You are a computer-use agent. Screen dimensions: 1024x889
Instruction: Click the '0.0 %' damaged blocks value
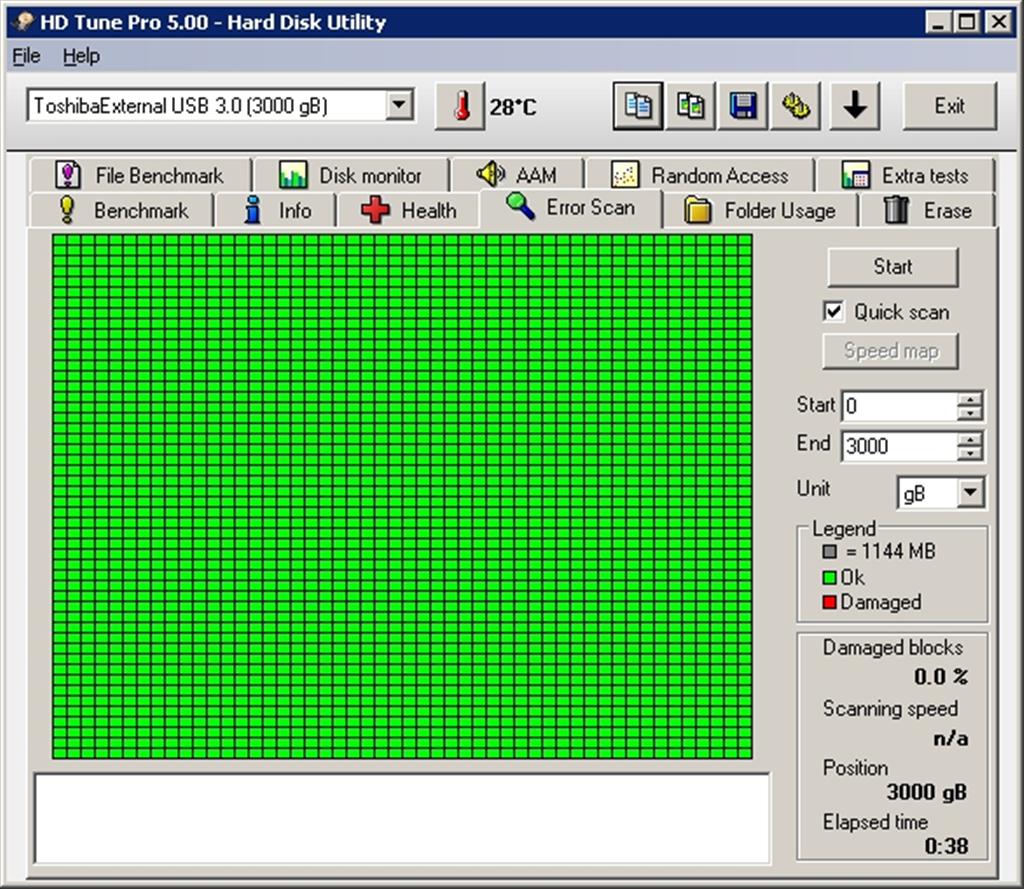(940, 676)
